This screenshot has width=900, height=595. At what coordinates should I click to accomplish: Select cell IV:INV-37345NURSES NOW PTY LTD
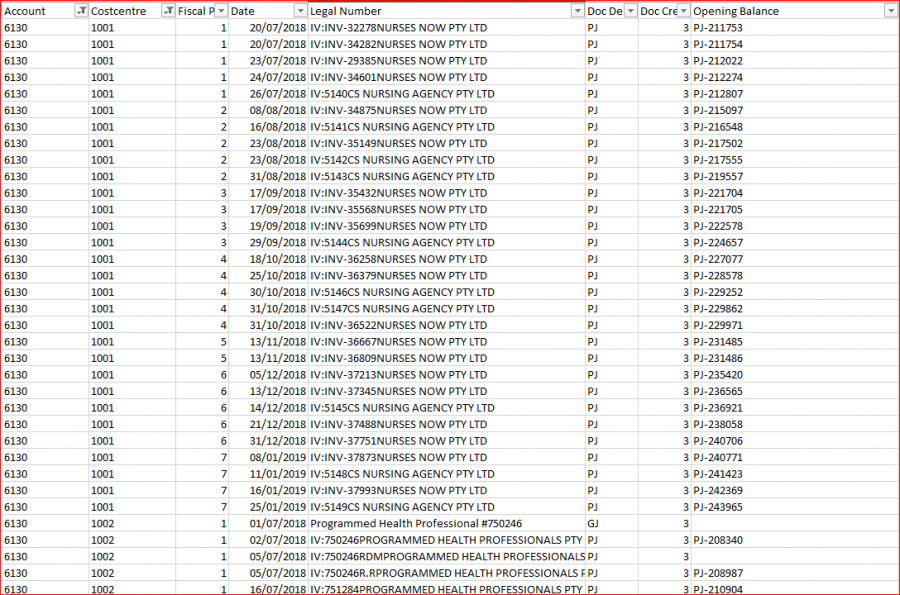[x=447, y=391]
